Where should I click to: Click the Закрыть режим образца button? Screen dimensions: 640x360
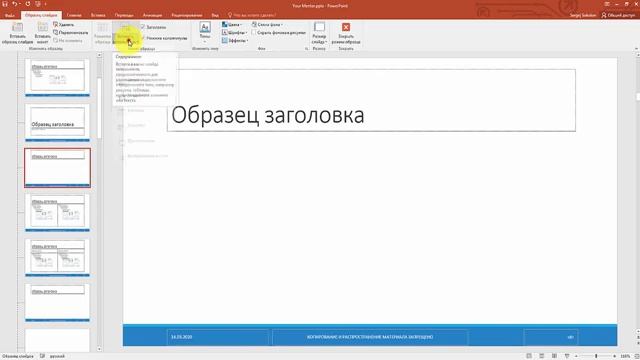[346, 33]
